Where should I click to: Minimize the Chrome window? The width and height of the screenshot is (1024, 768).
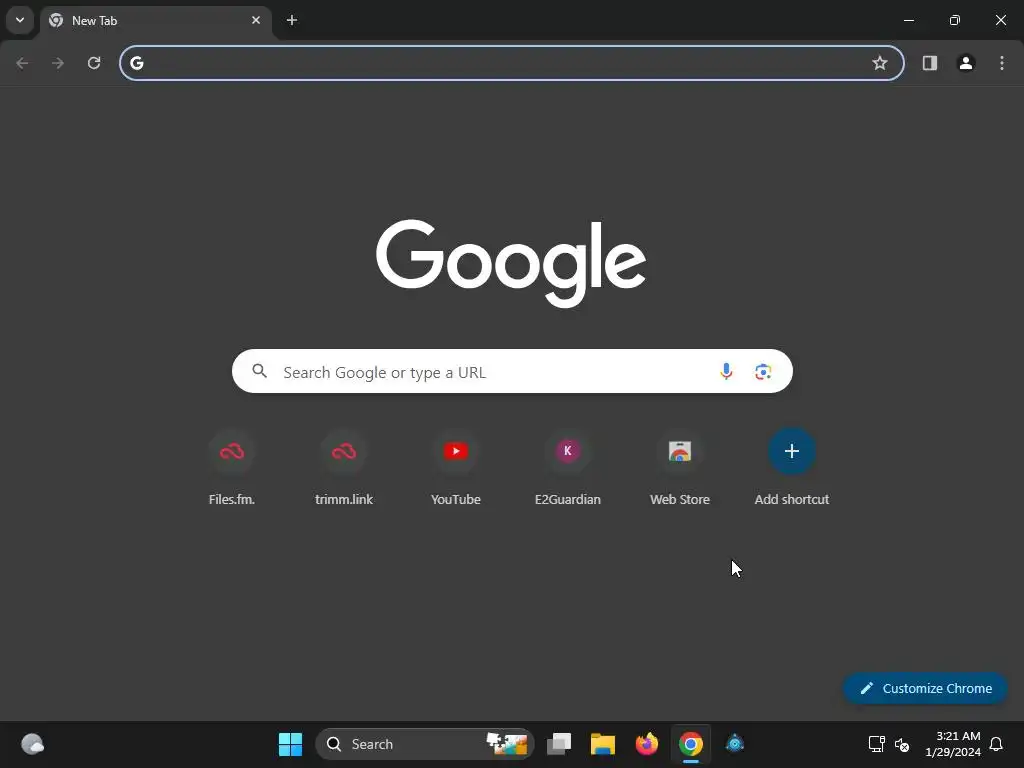[908, 20]
